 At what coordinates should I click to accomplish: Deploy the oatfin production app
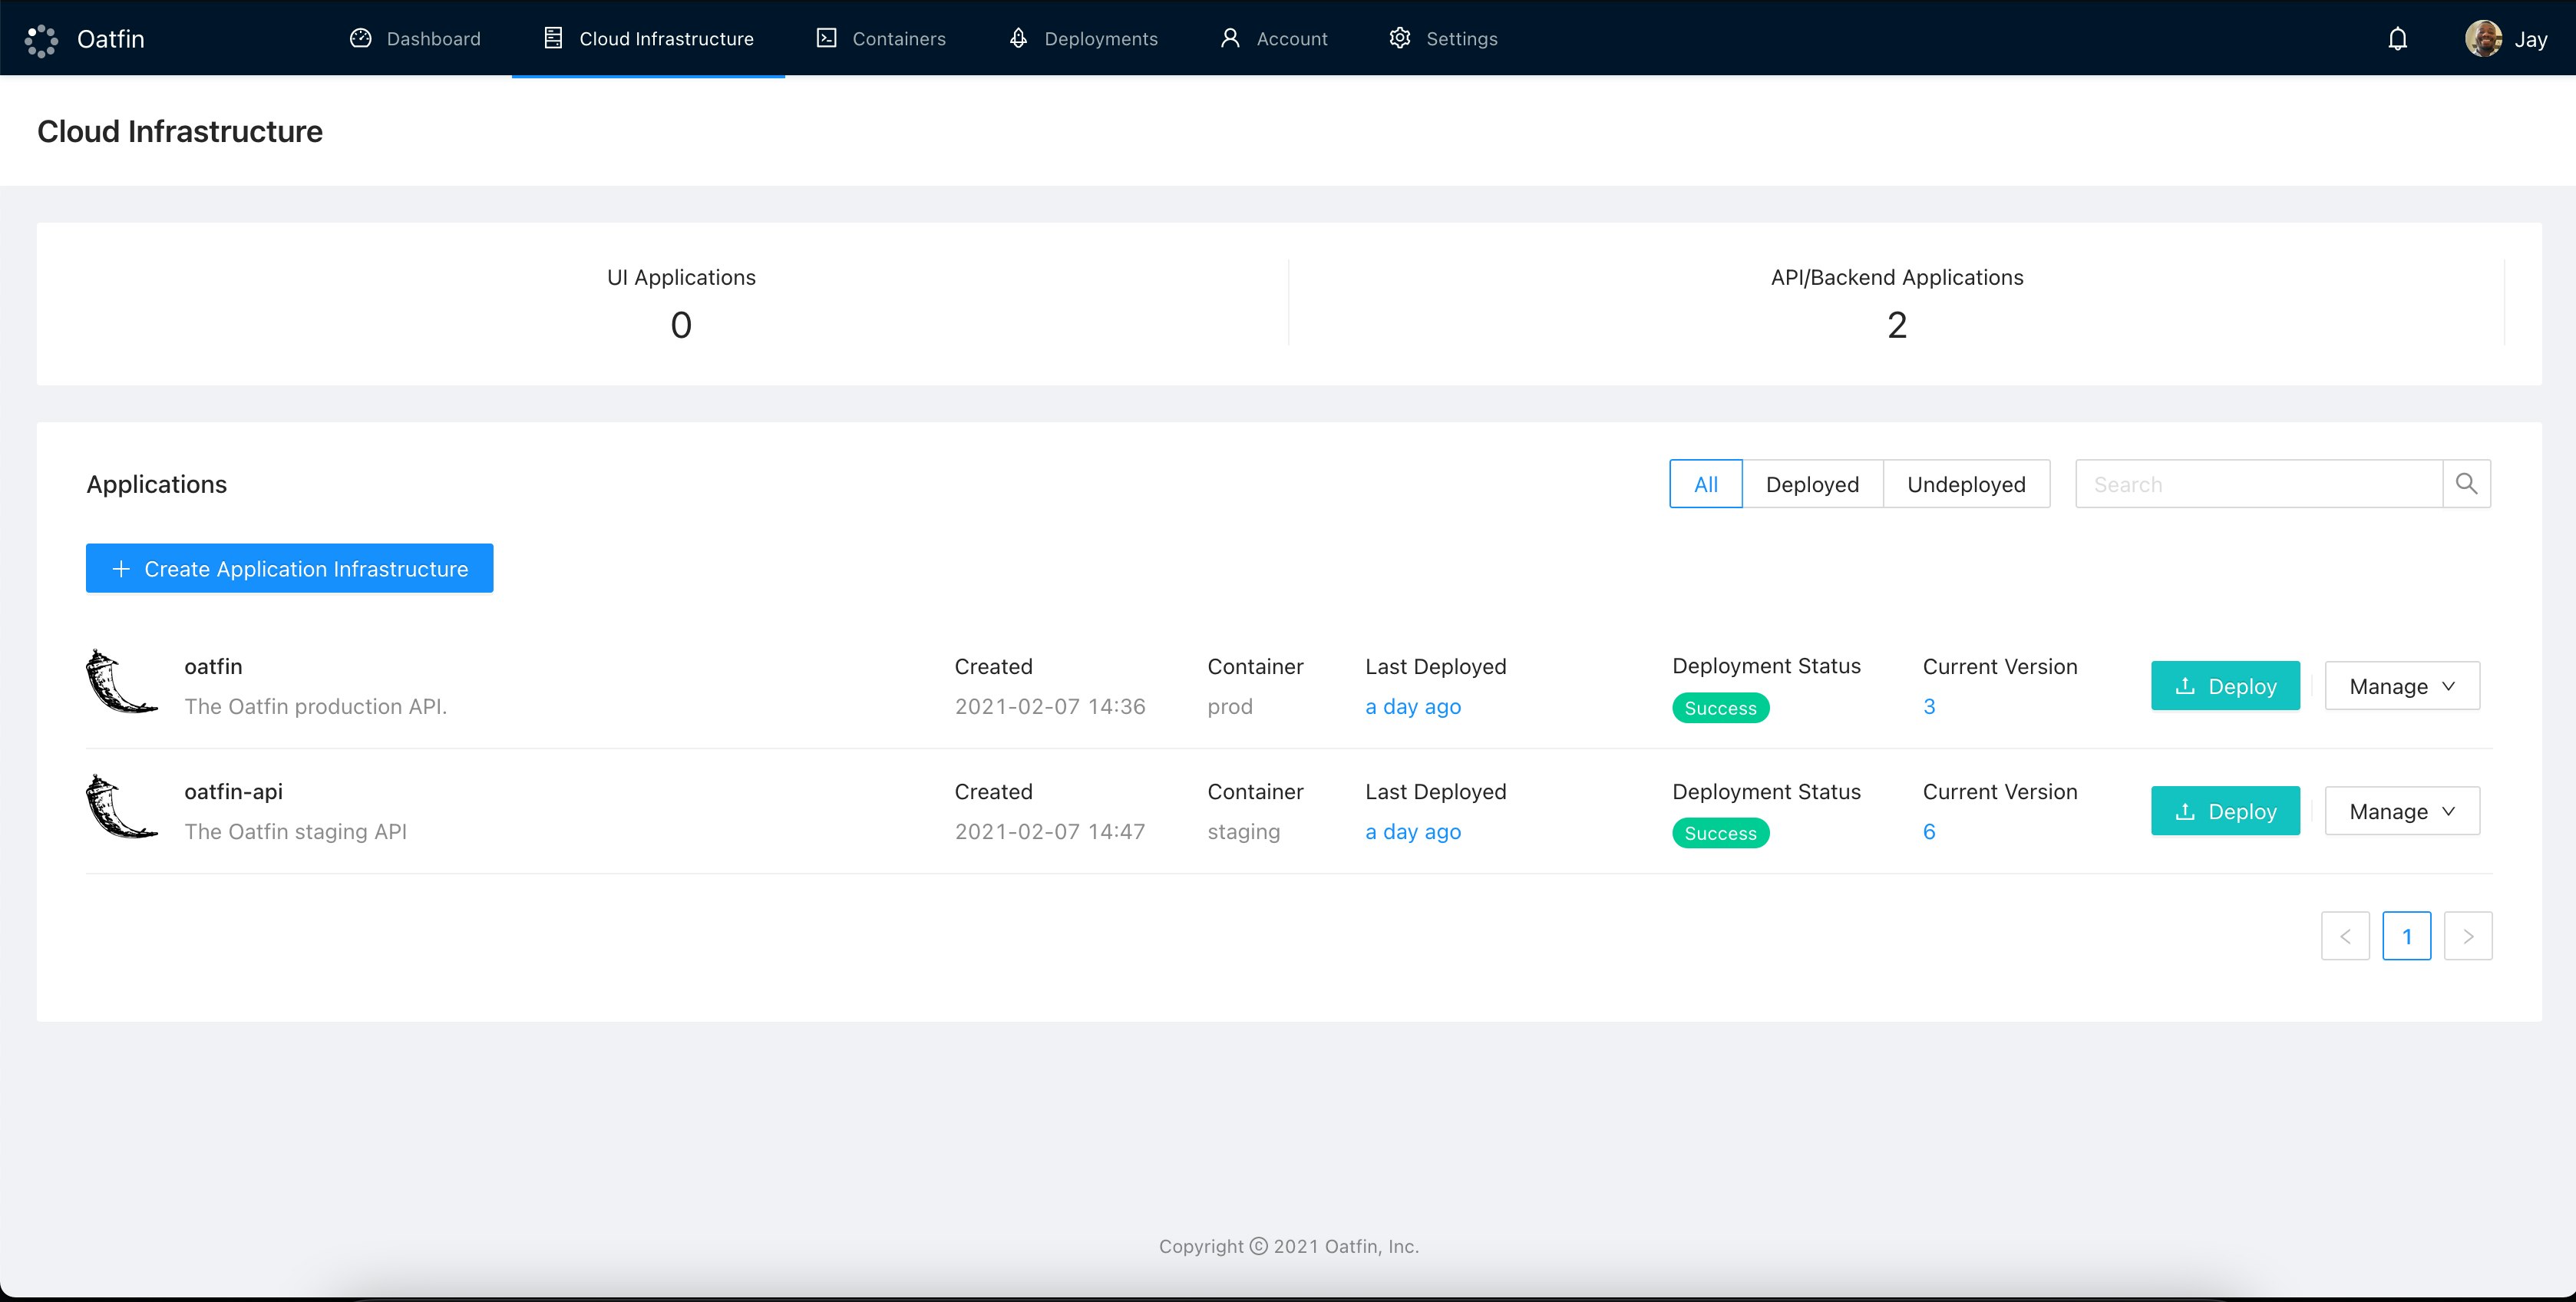(2225, 686)
